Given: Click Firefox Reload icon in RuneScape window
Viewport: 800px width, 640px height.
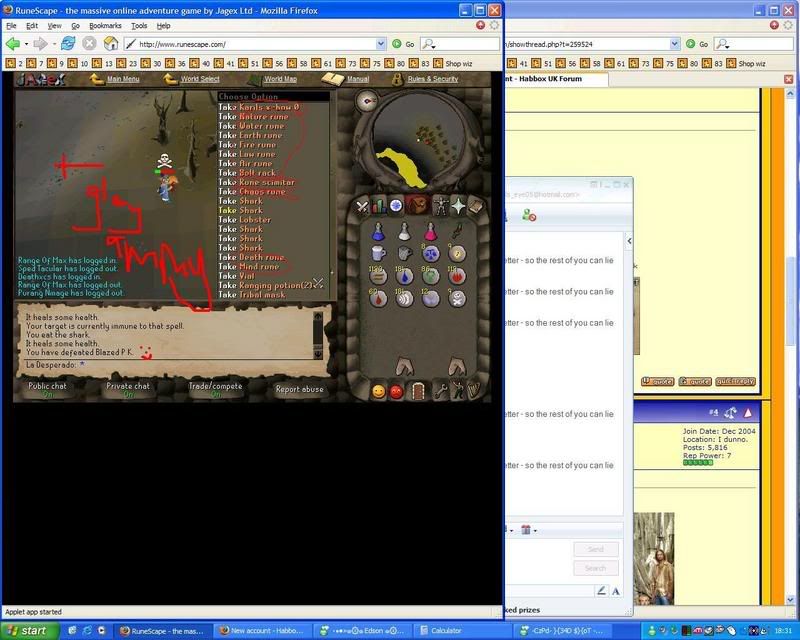Looking at the screenshot, I should (68, 44).
